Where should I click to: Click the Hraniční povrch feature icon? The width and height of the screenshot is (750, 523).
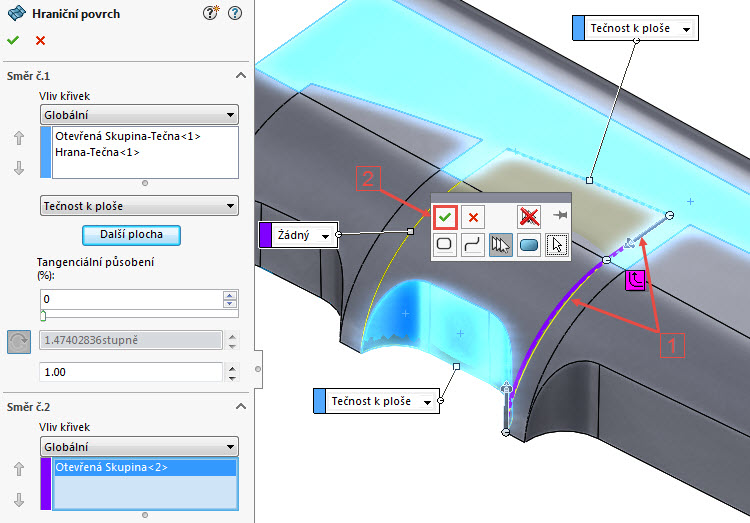[17, 13]
